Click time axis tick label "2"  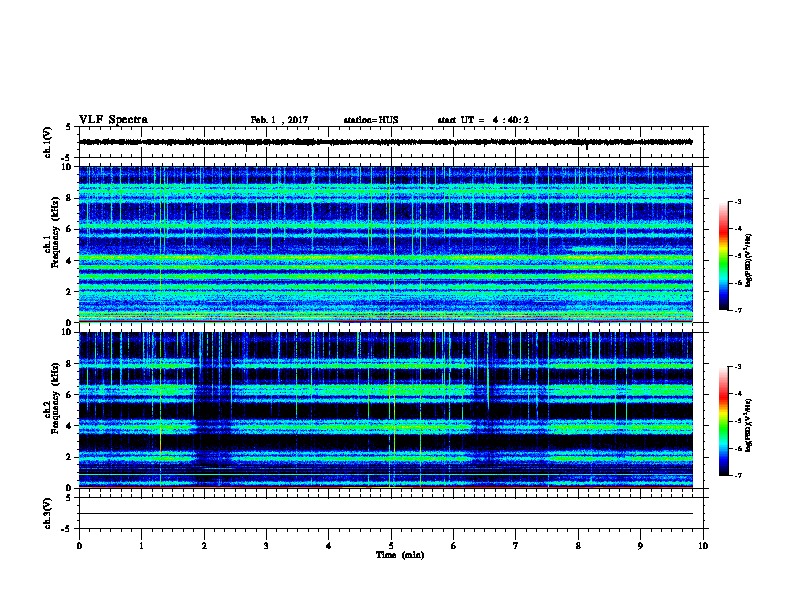[204, 546]
